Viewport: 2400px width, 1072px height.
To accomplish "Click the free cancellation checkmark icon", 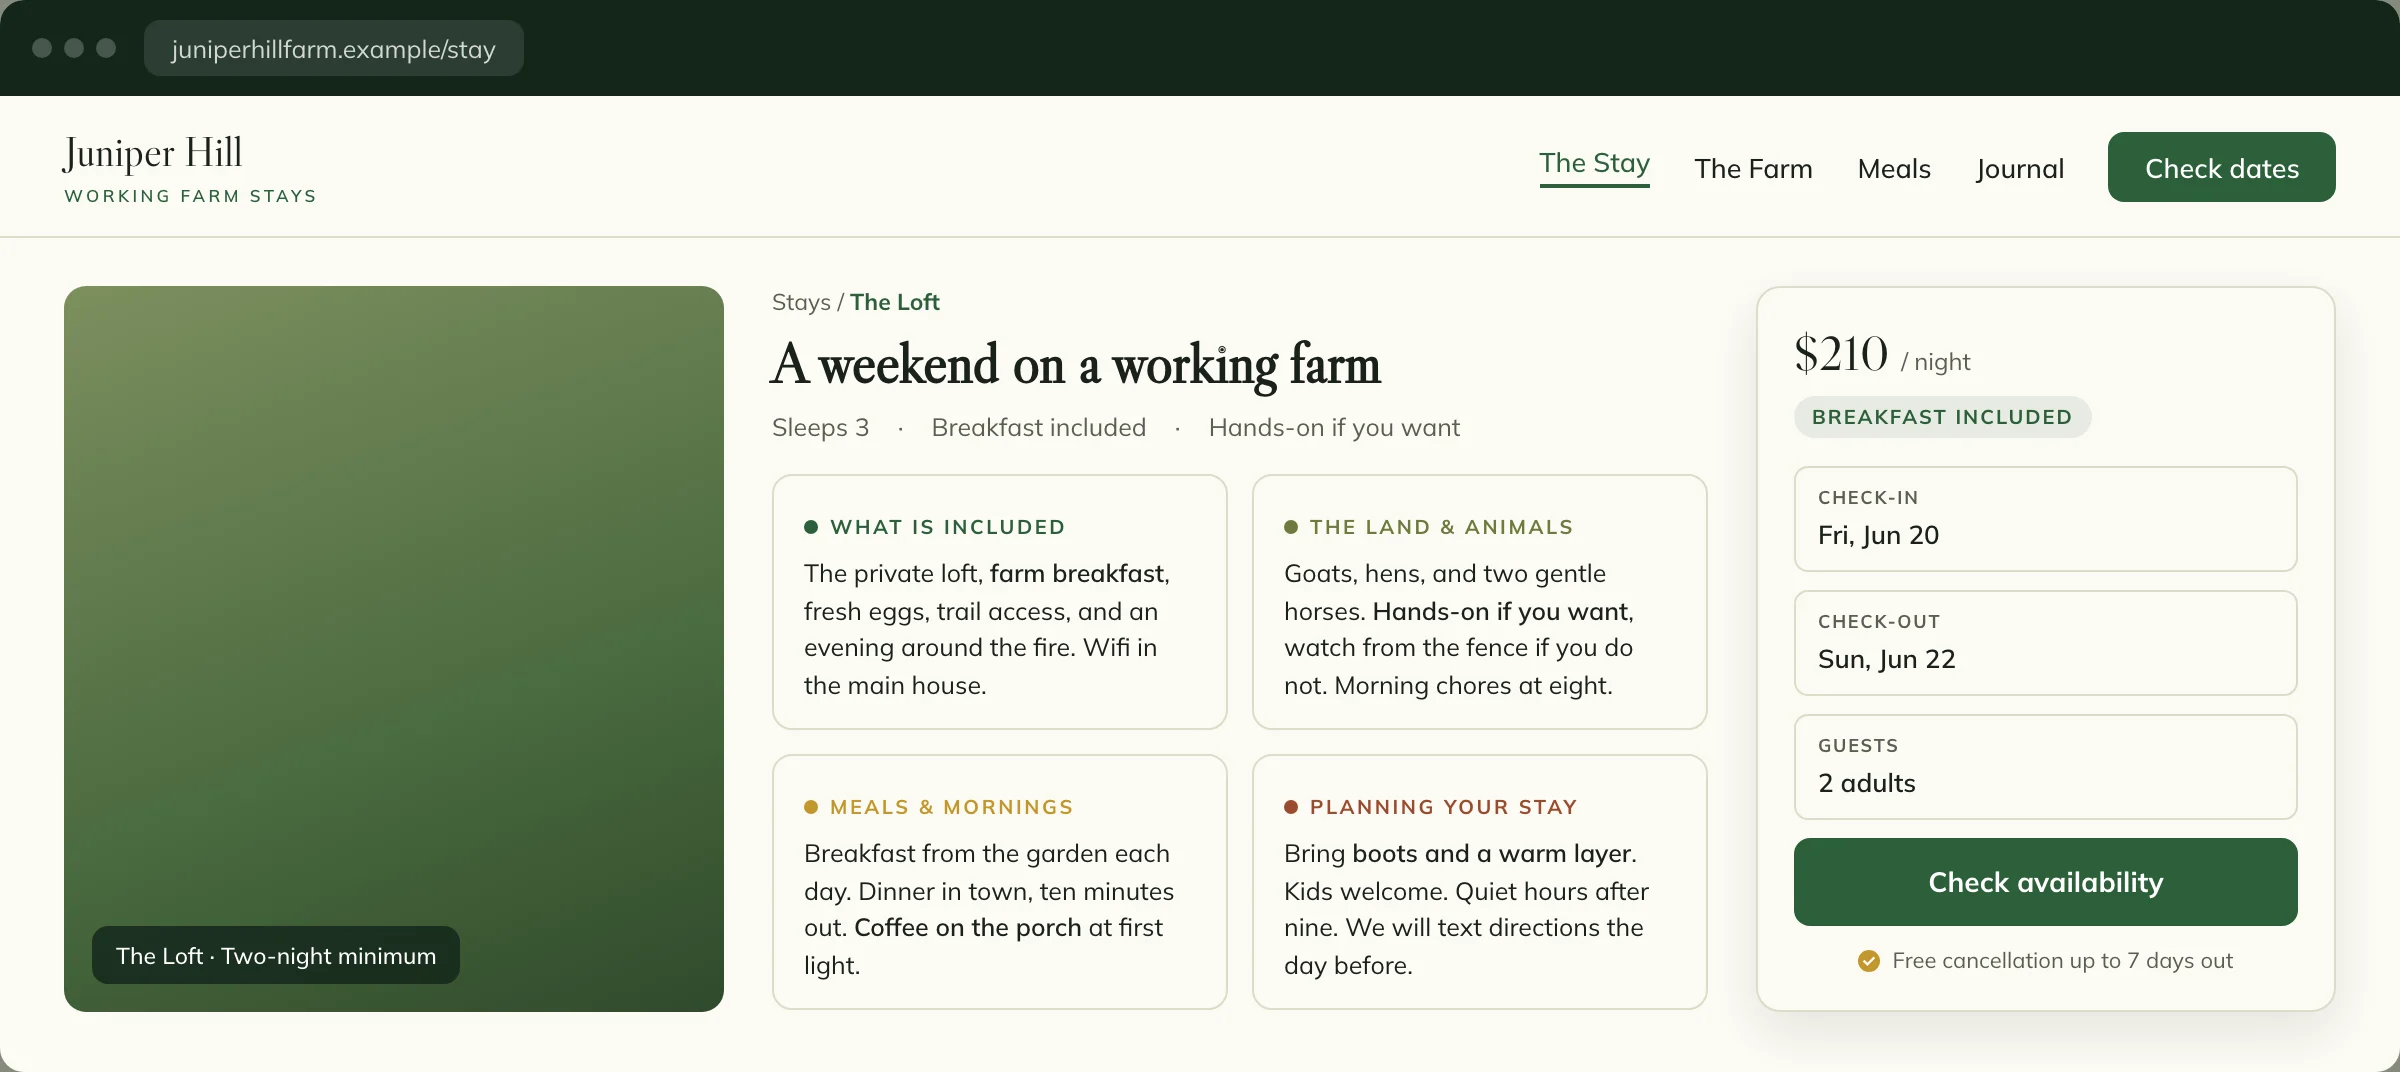I will pos(1868,961).
